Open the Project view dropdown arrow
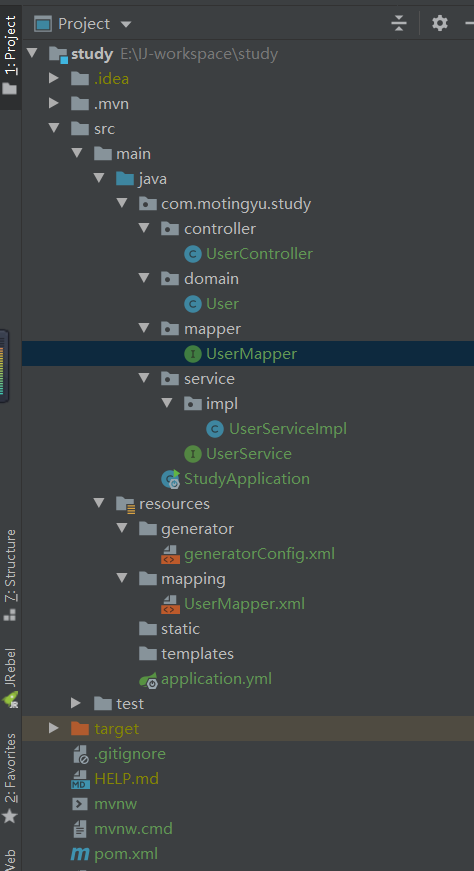 click(126, 24)
